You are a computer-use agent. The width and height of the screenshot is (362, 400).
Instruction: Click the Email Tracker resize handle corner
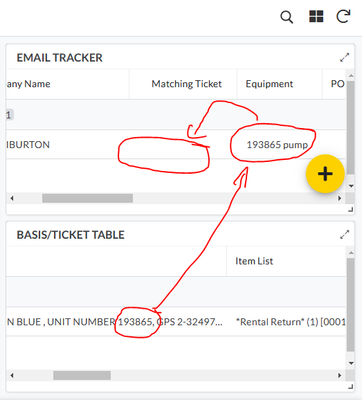350,209
